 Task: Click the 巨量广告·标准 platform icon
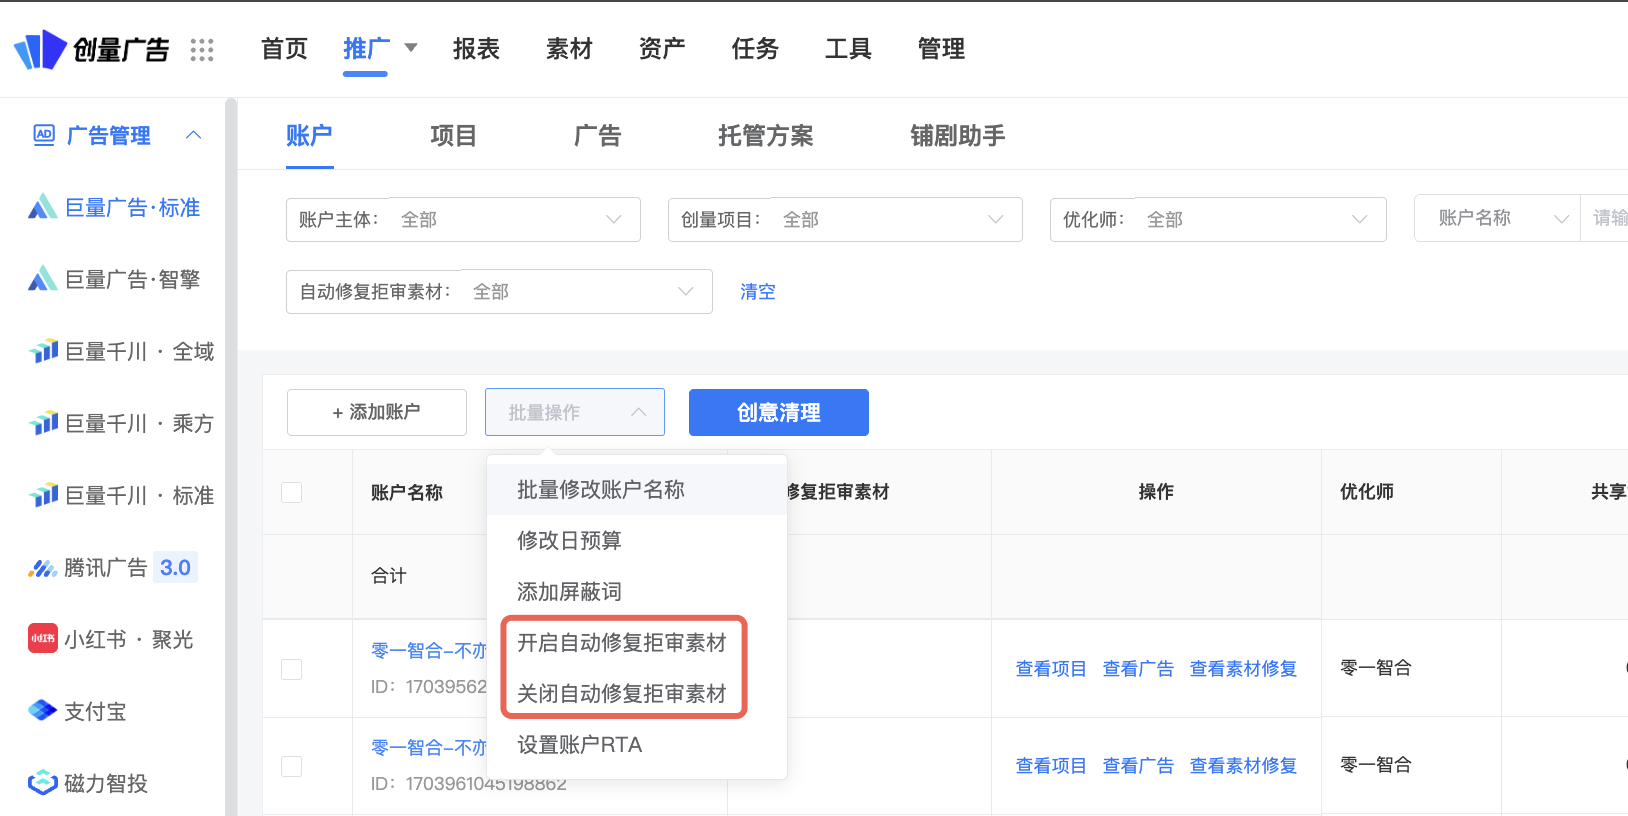[x=42, y=207]
